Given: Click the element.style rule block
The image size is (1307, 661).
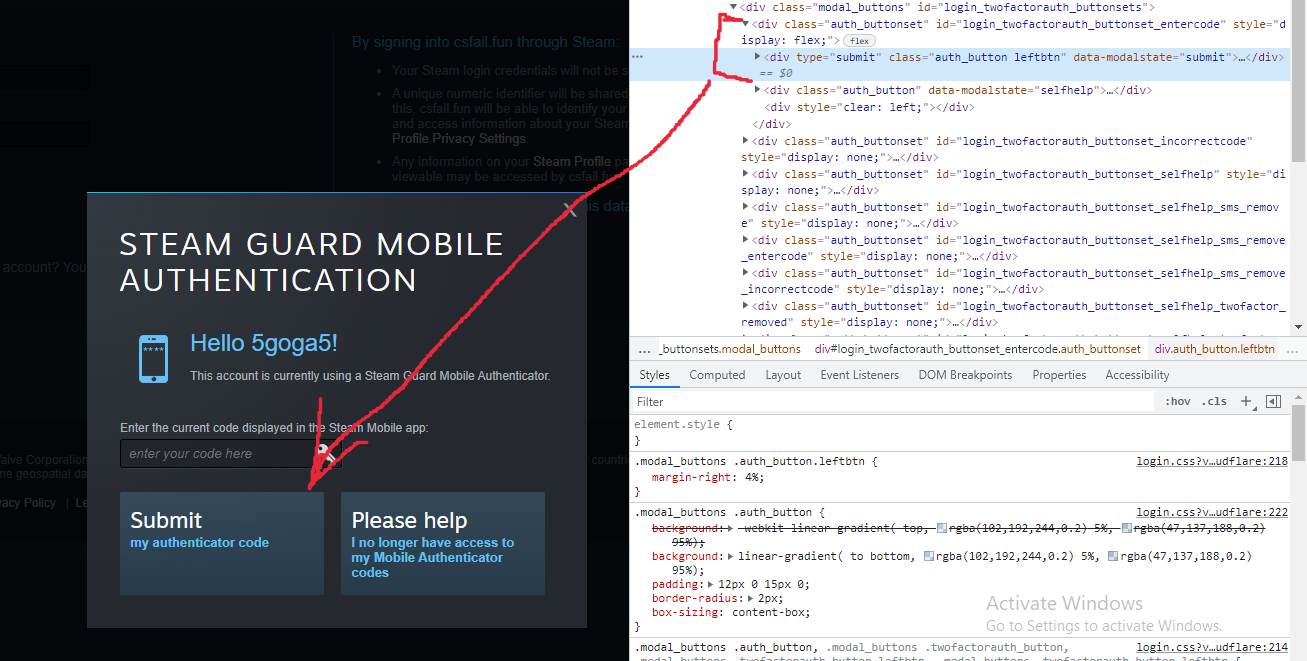Looking at the screenshot, I should (960, 432).
